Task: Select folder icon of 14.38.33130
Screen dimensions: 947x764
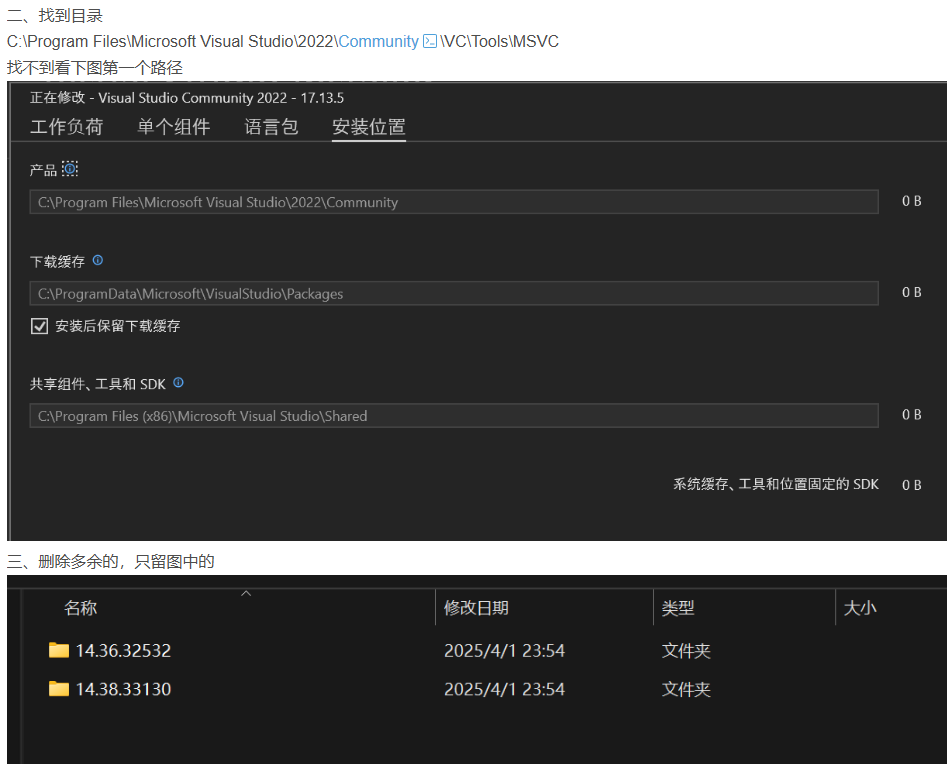Action: [59, 689]
